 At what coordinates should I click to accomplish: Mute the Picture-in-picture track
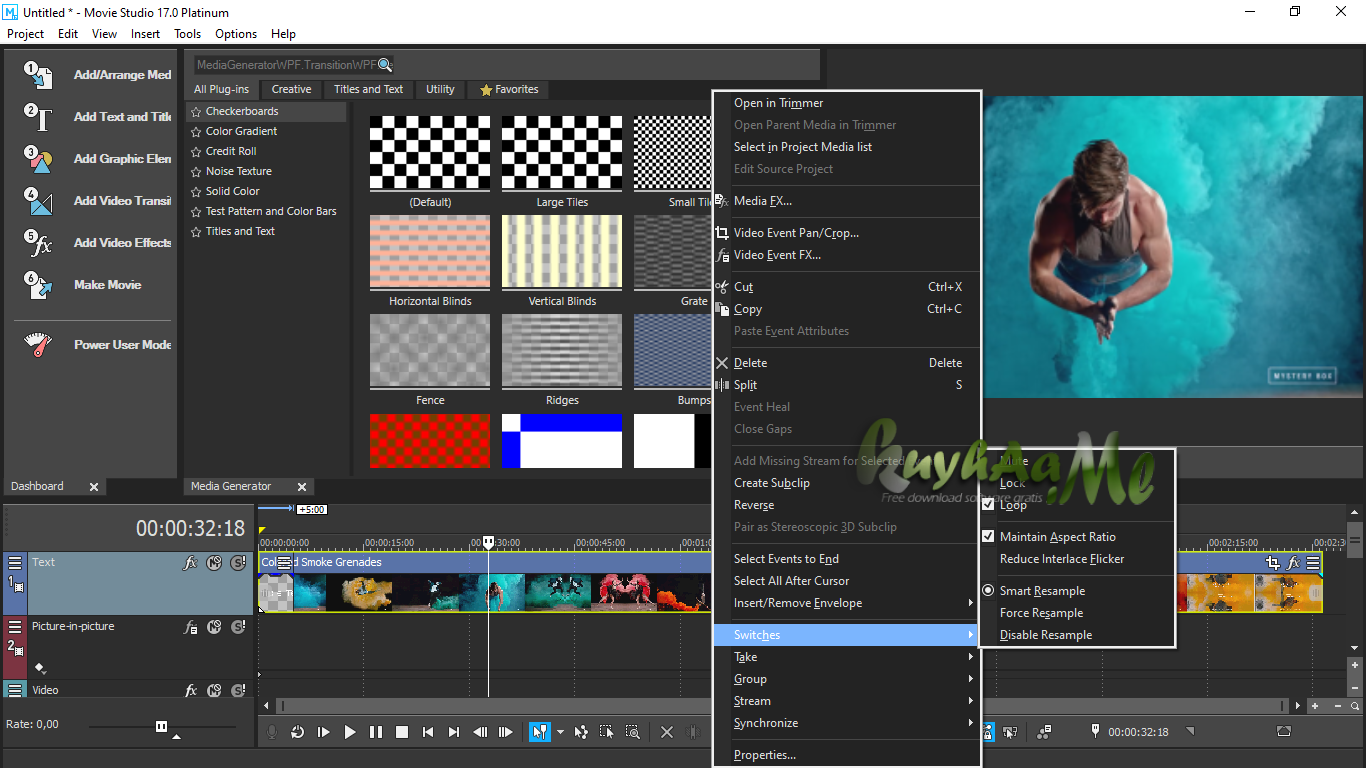point(214,627)
